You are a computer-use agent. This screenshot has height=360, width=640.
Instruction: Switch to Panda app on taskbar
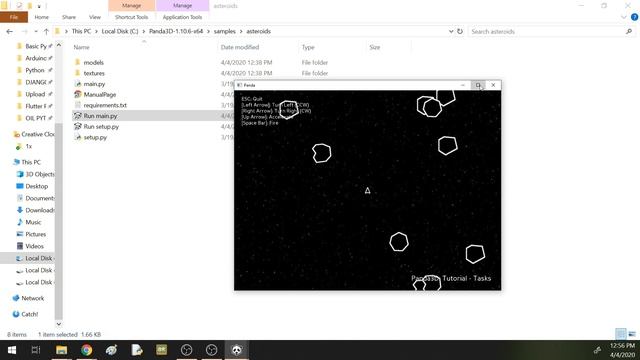point(237,350)
